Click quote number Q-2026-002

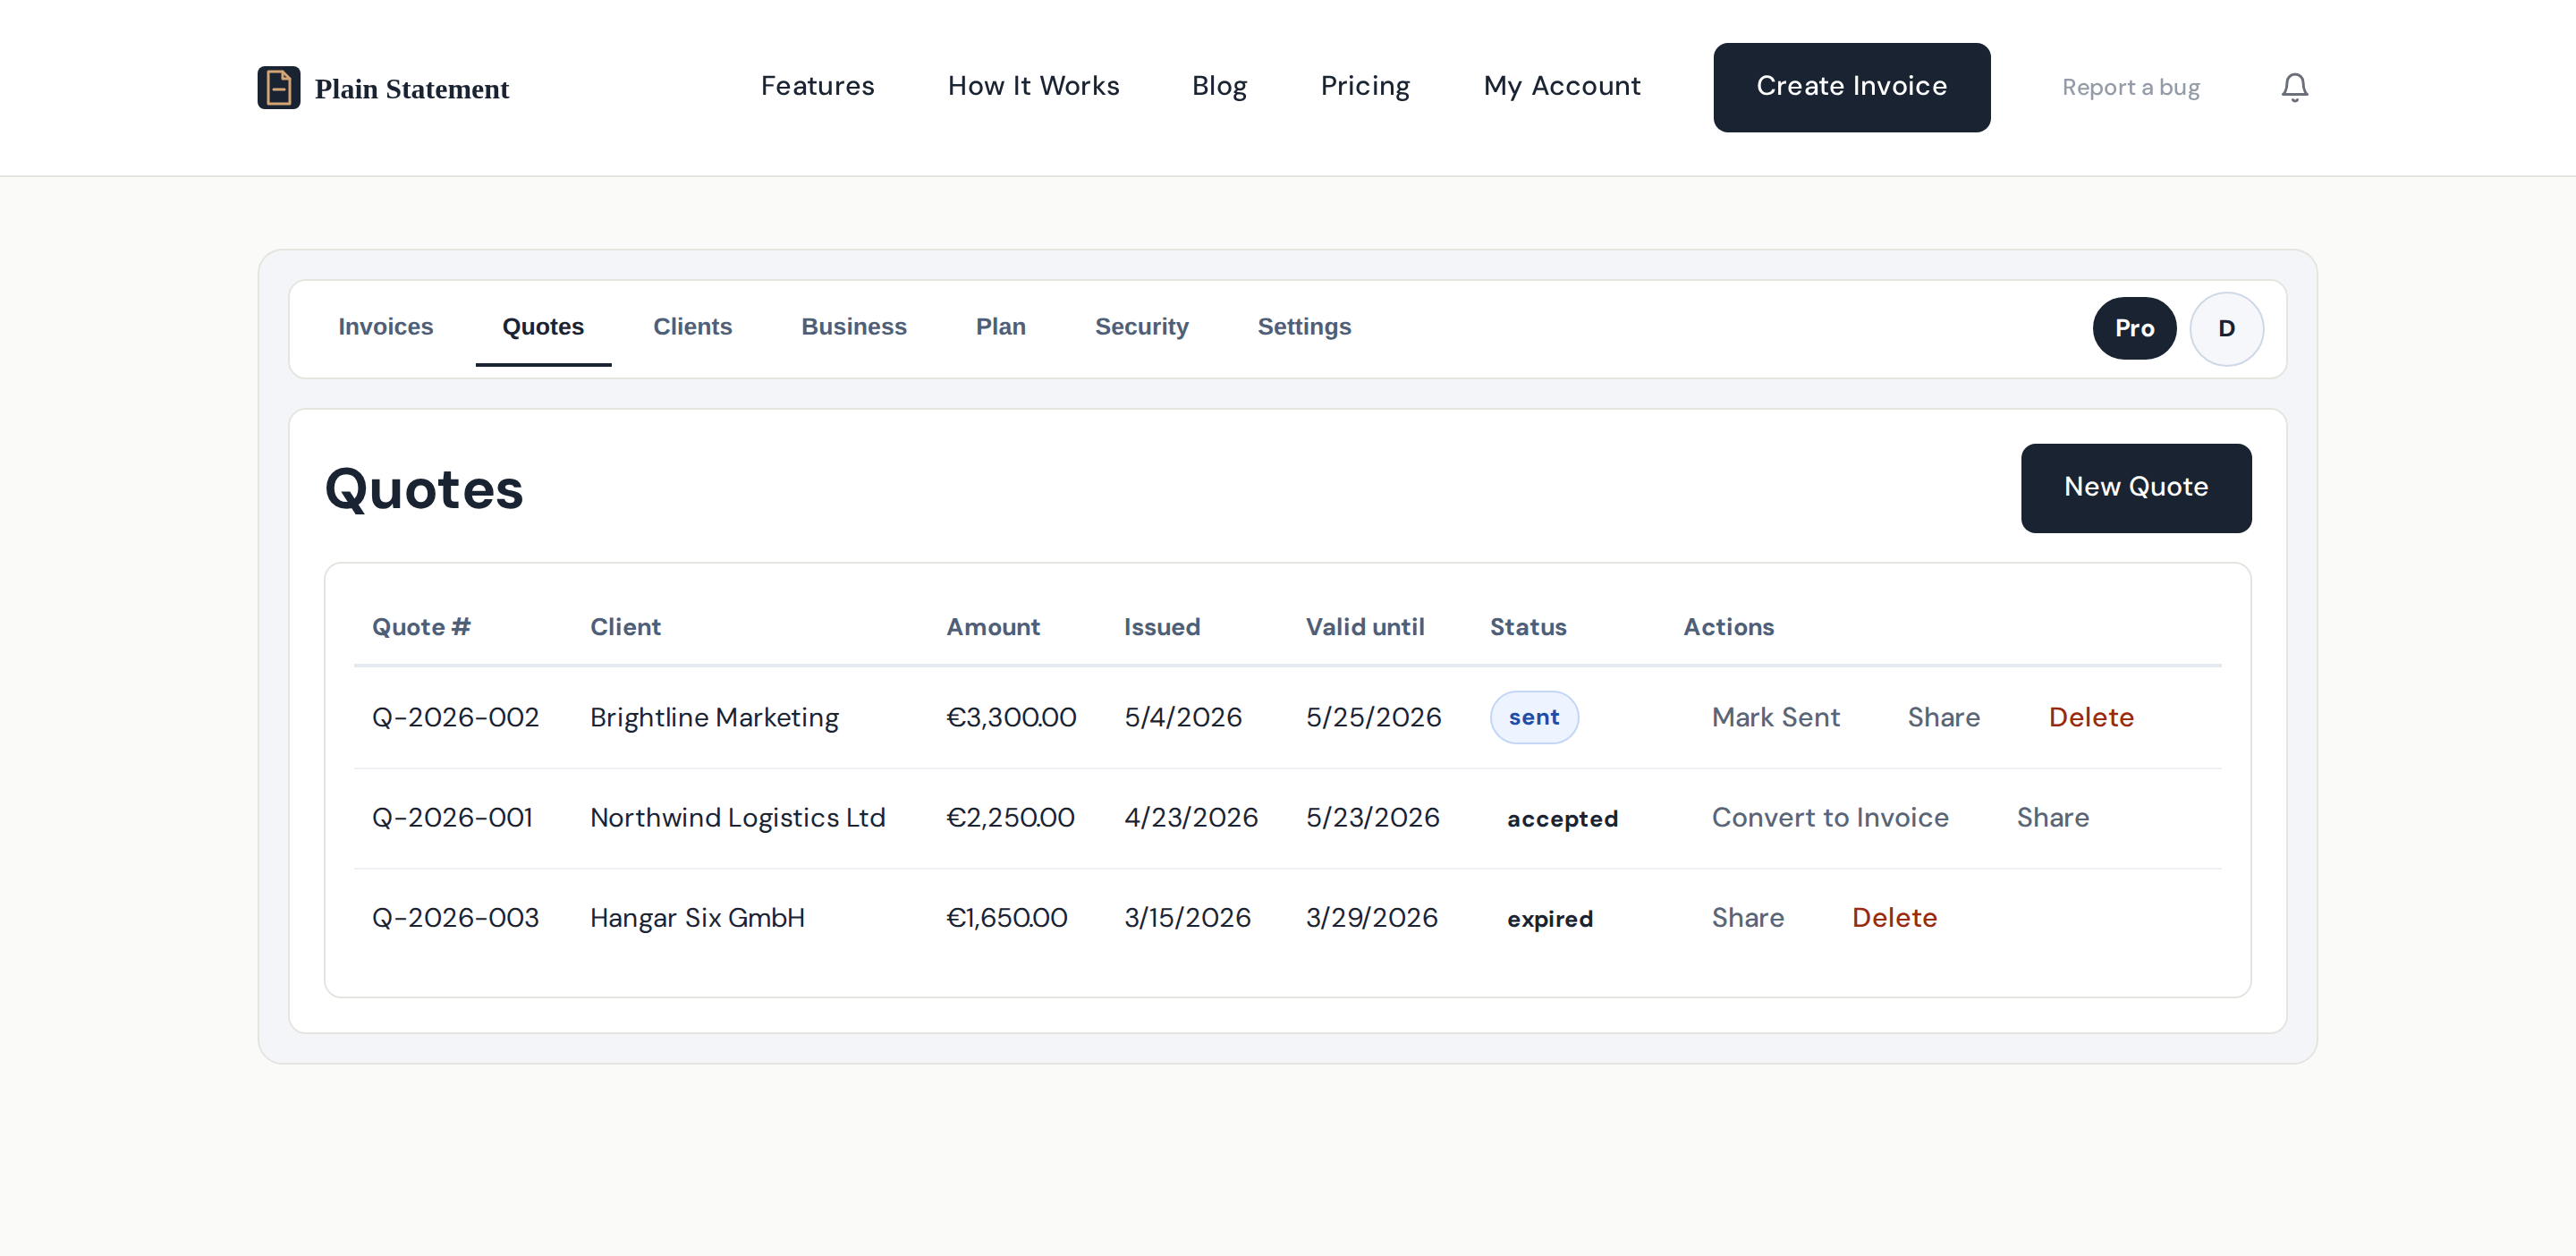tap(455, 717)
